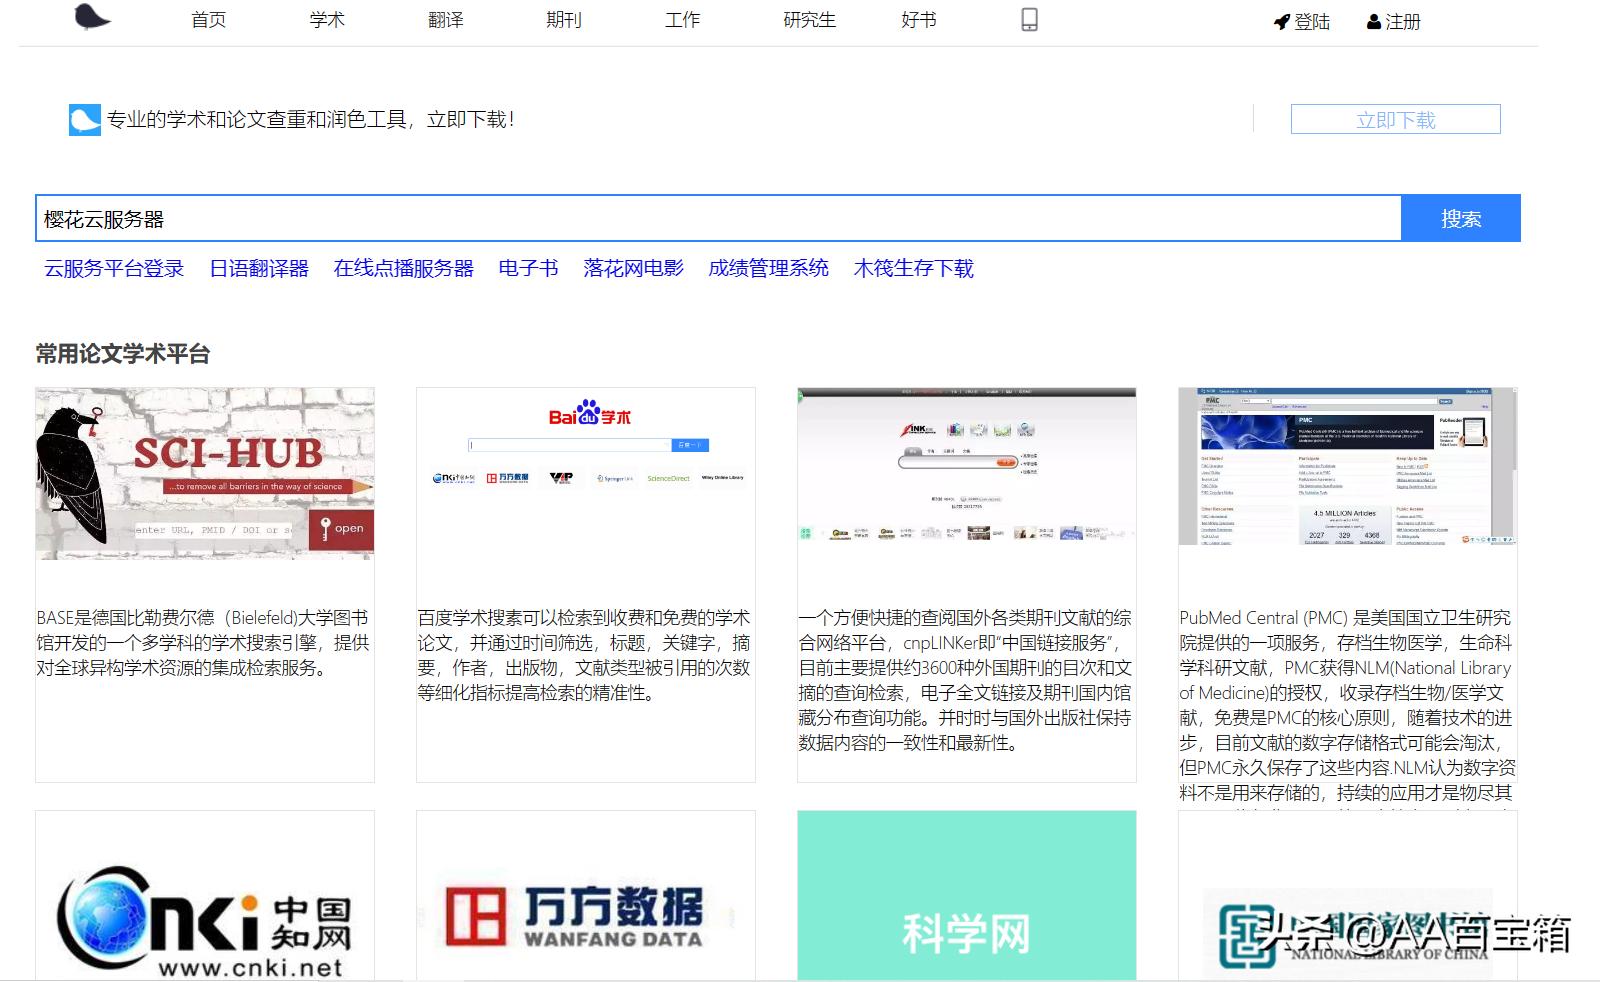Viewport: 1600px width, 982px height.
Task: Click the blue bird icon beside the download slogan
Action: click(x=84, y=119)
